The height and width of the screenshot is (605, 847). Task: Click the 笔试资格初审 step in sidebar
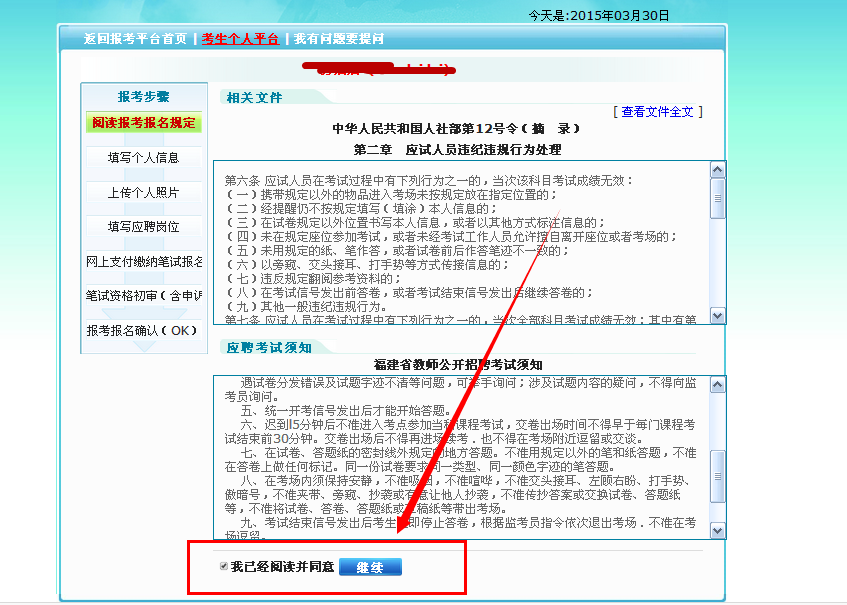tap(144, 296)
